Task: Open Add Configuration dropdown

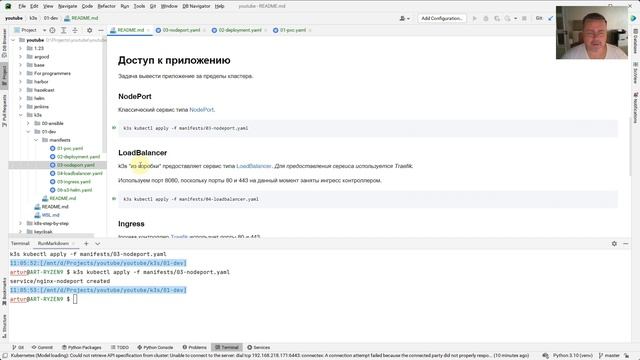Action: pos(442,18)
